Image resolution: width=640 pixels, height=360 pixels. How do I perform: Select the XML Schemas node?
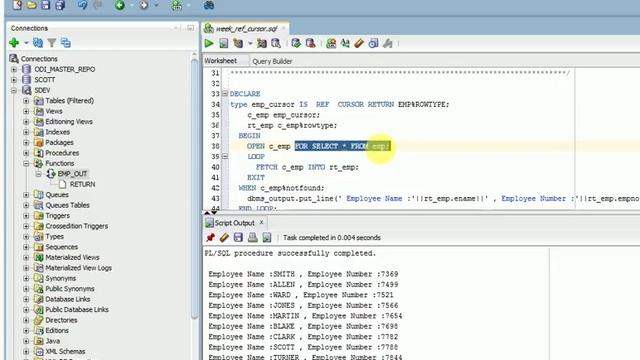(65, 351)
